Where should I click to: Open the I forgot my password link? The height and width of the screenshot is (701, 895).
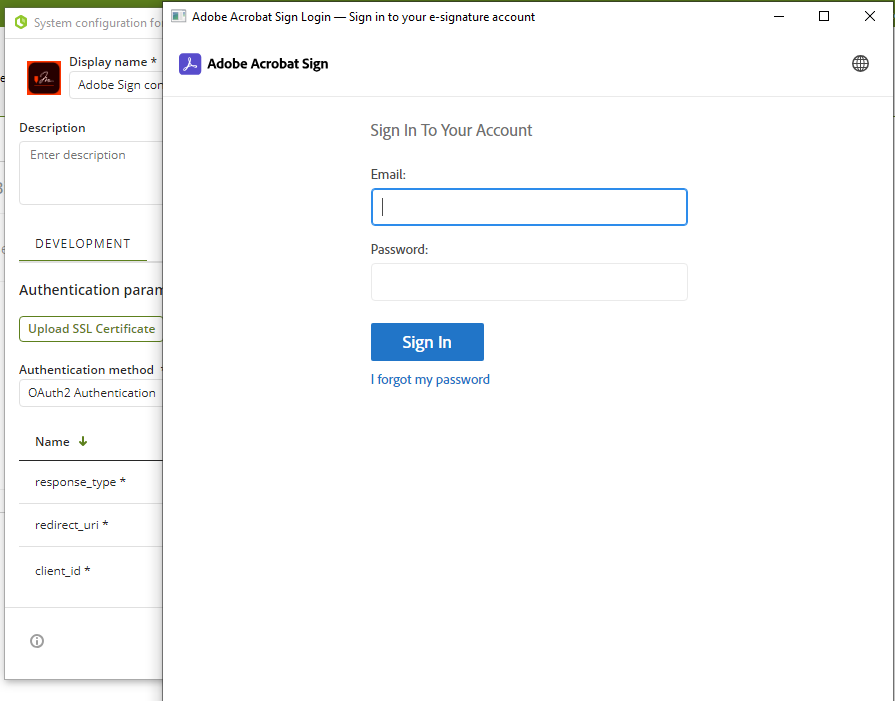[x=430, y=380]
